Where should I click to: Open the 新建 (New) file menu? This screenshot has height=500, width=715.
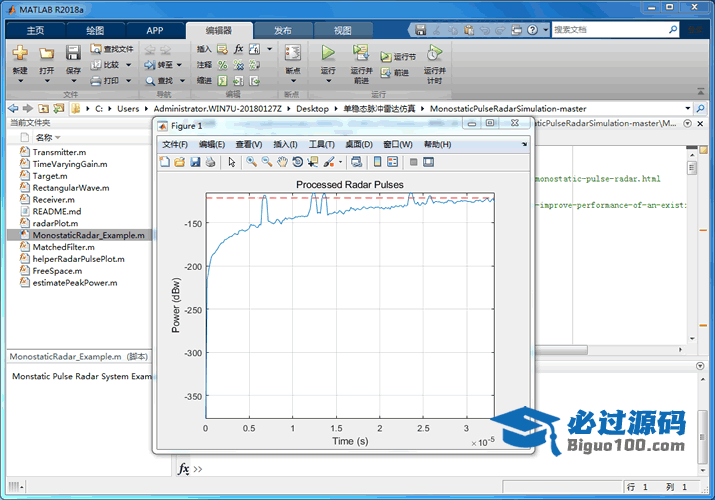click(20, 53)
